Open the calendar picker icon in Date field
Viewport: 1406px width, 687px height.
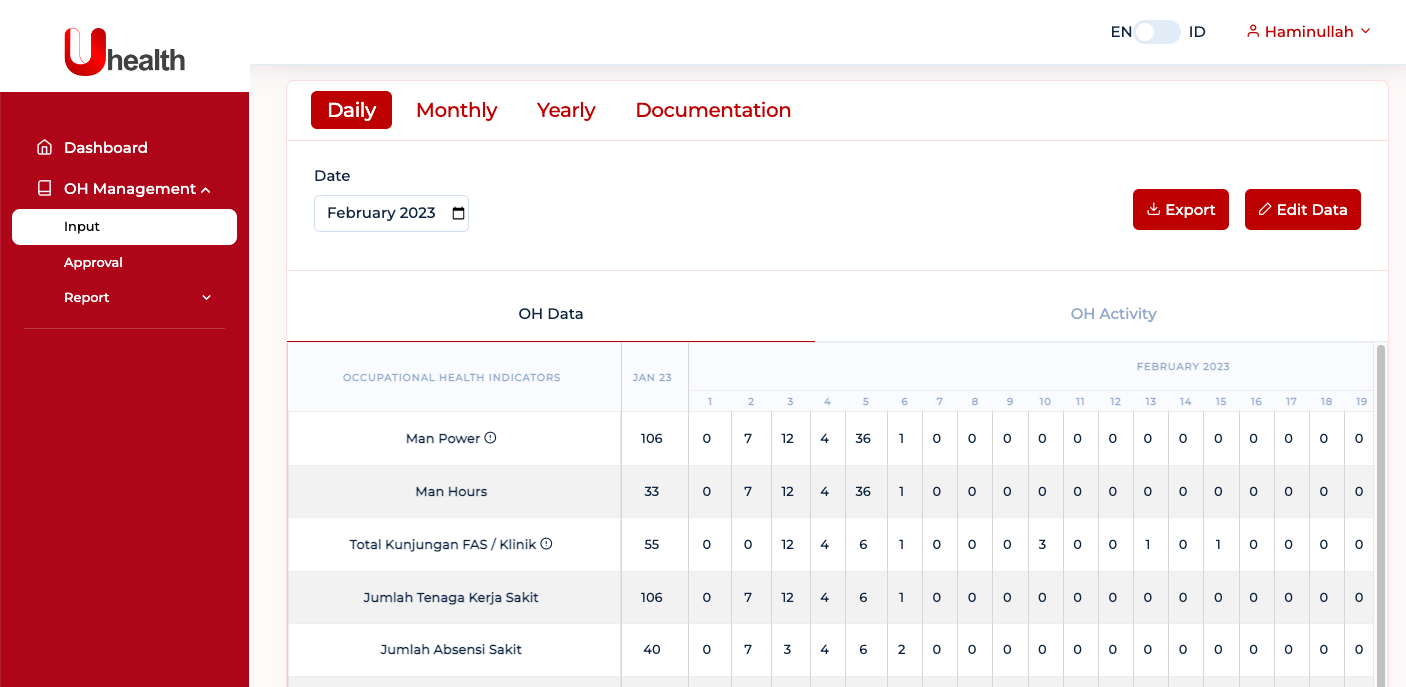[458, 213]
